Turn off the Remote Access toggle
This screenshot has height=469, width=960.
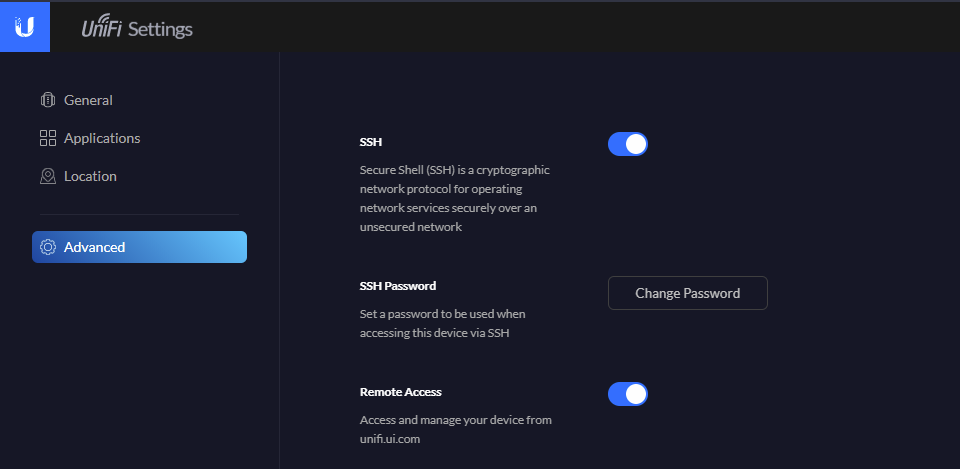click(x=628, y=394)
